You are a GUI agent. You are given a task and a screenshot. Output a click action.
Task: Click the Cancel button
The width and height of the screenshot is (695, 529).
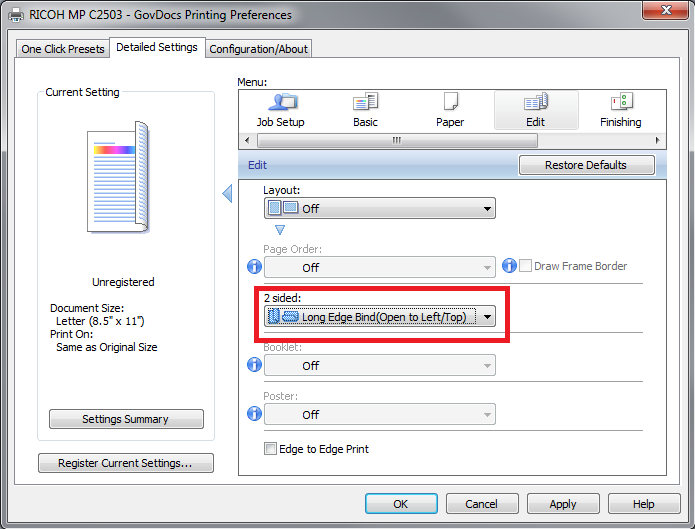(x=482, y=504)
